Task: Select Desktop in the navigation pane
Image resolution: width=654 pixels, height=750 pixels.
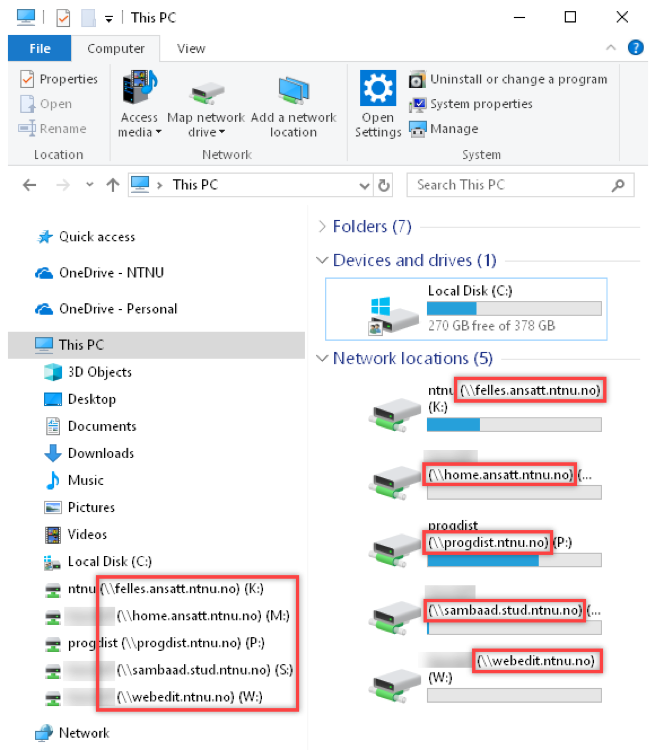Action: [x=79, y=399]
